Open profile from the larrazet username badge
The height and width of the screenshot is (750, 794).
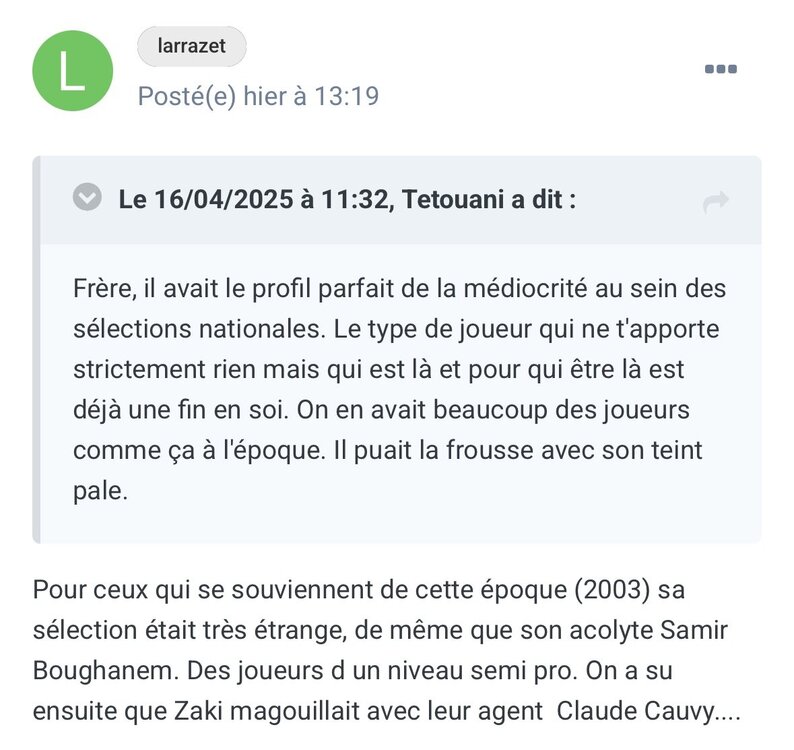pos(191,46)
